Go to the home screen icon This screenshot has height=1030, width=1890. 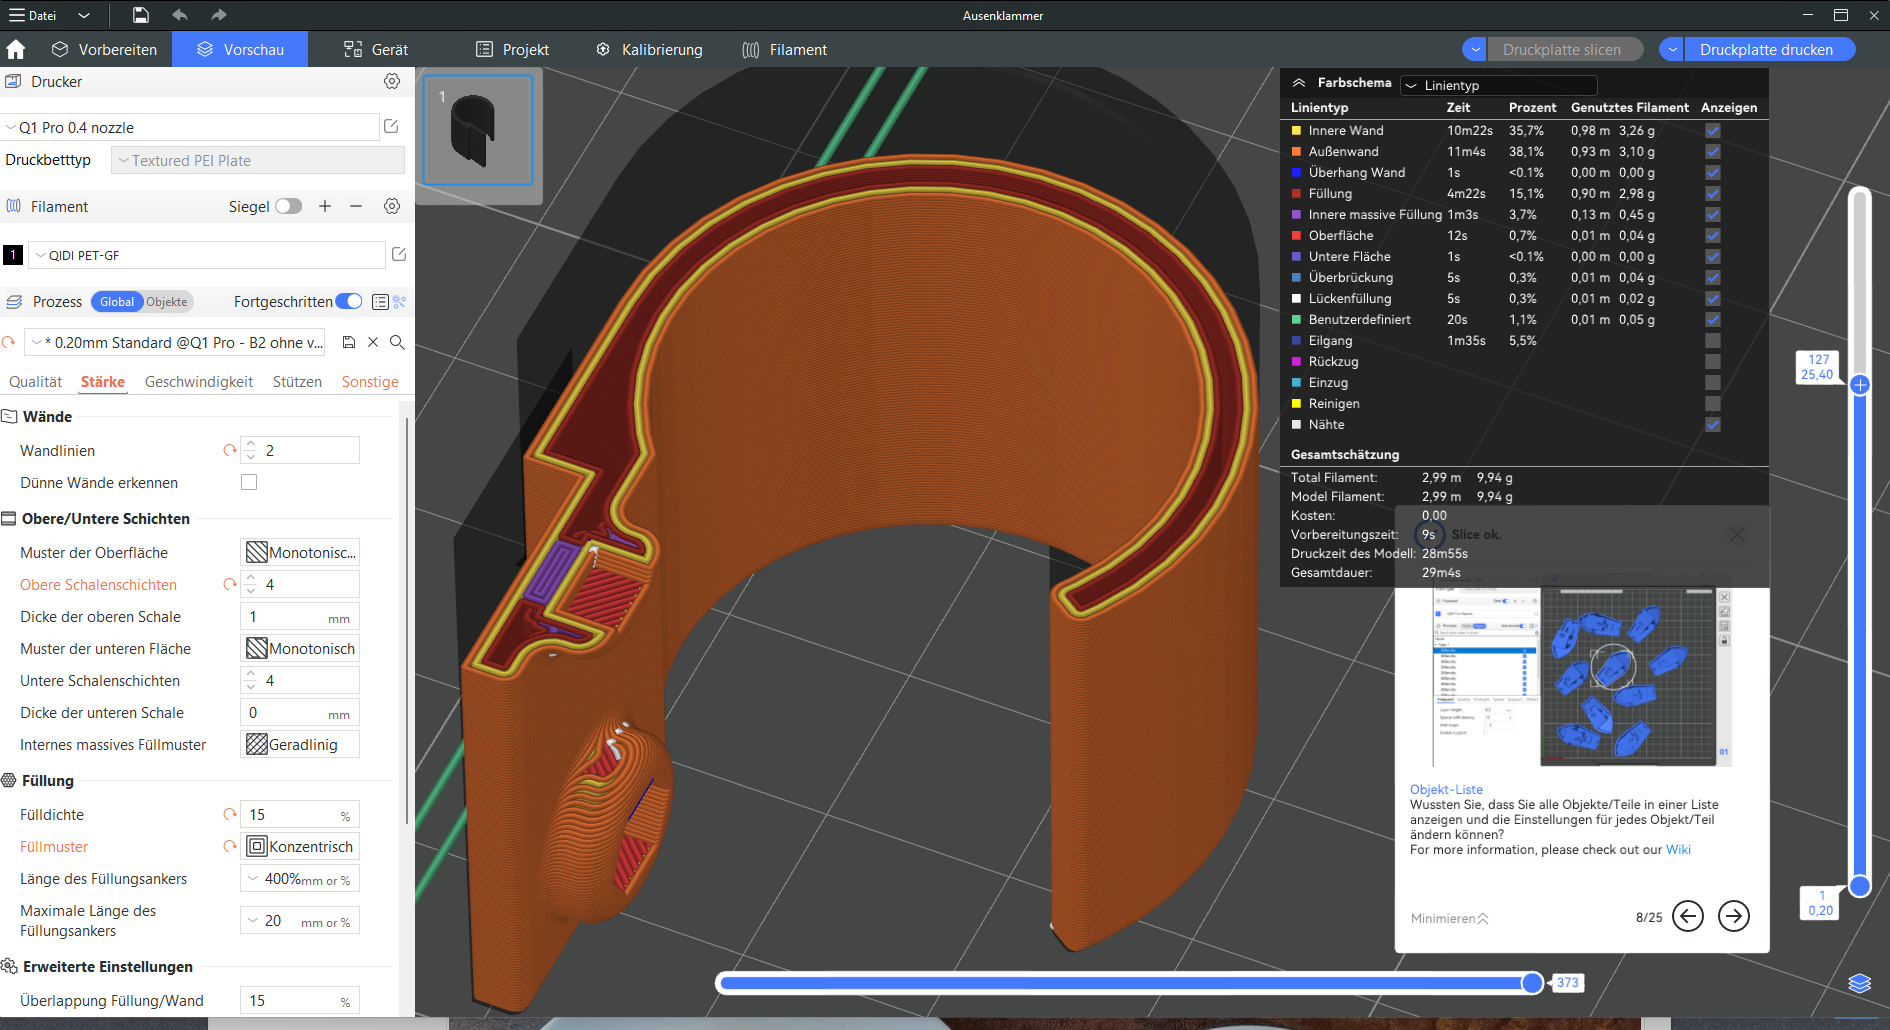pos(16,49)
